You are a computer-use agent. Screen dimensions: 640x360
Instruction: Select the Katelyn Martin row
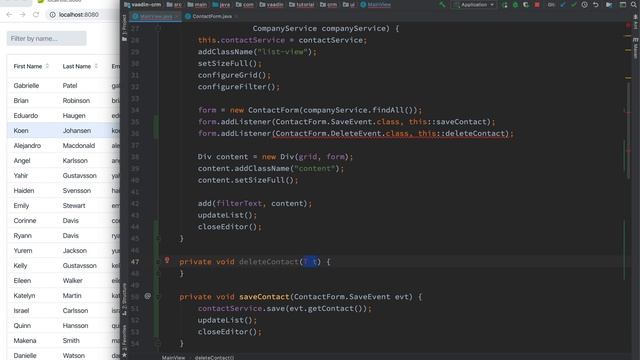[63, 296]
